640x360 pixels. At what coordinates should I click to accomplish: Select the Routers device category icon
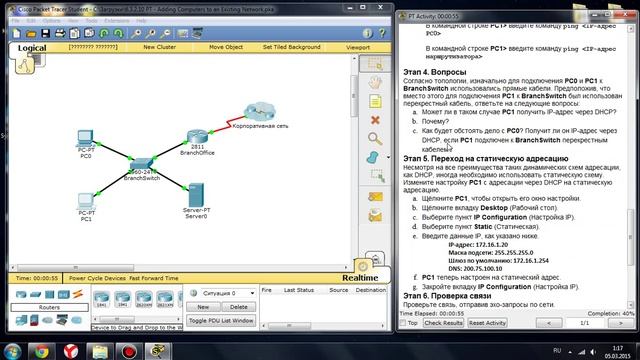[x=21, y=294]
